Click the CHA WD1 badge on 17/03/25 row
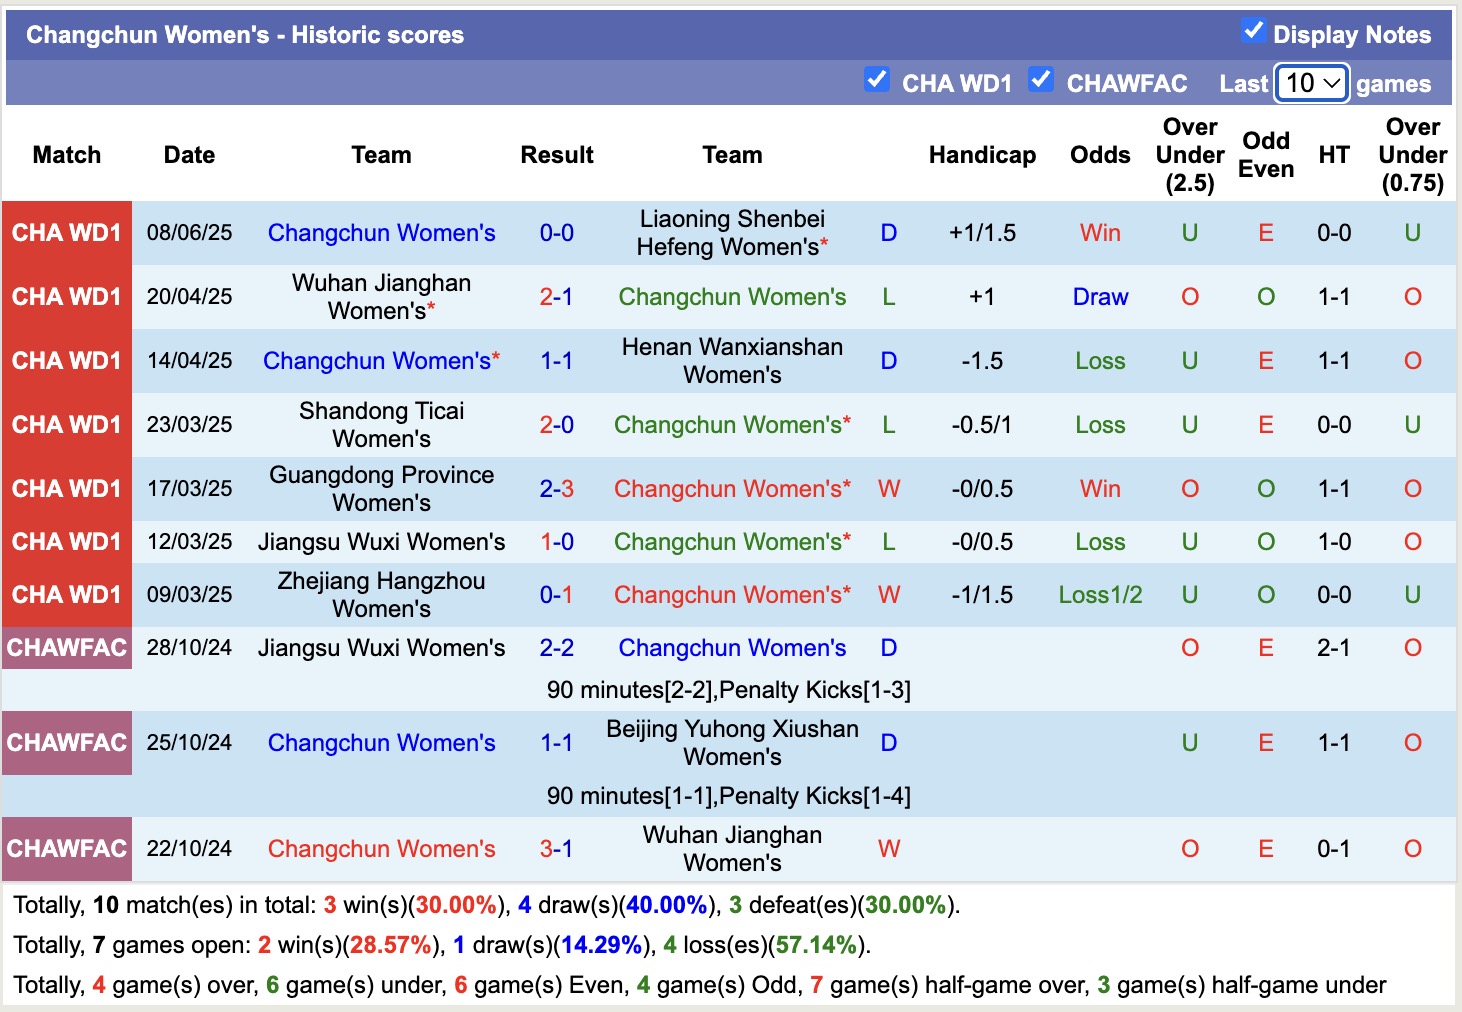The image size is (1462, 1012). (66, 488)
